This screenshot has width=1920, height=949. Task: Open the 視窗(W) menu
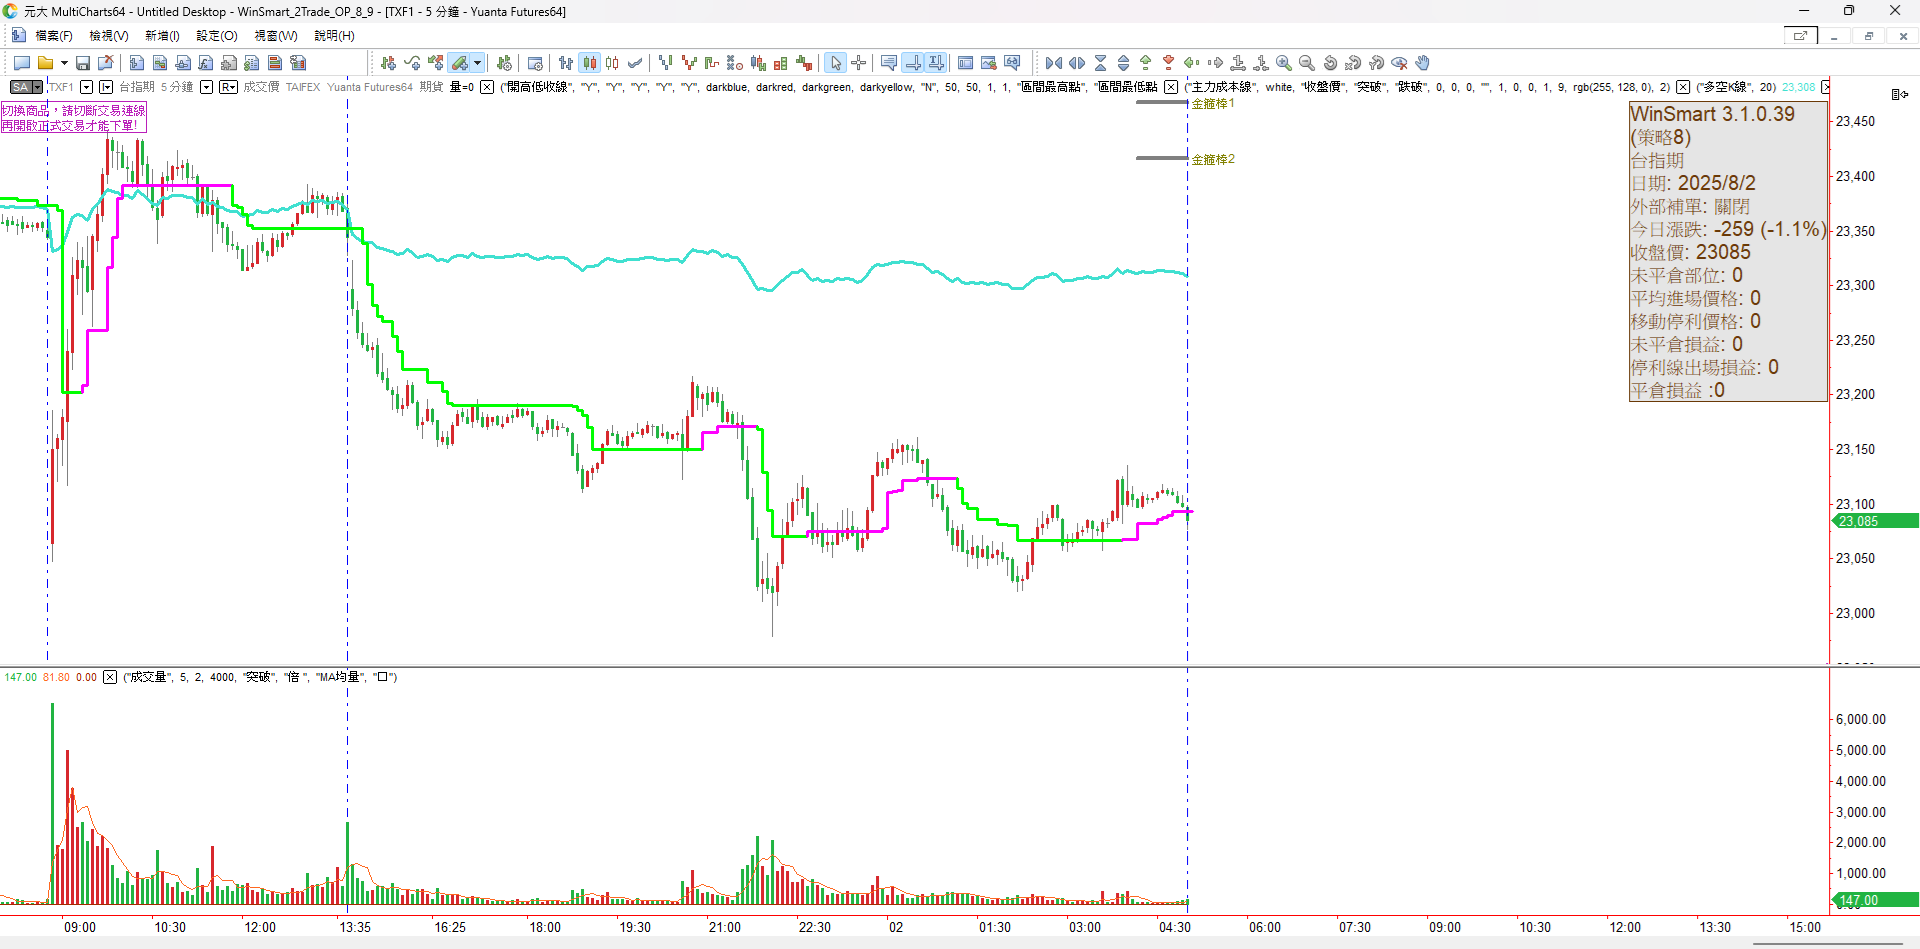tap(276, 36)
